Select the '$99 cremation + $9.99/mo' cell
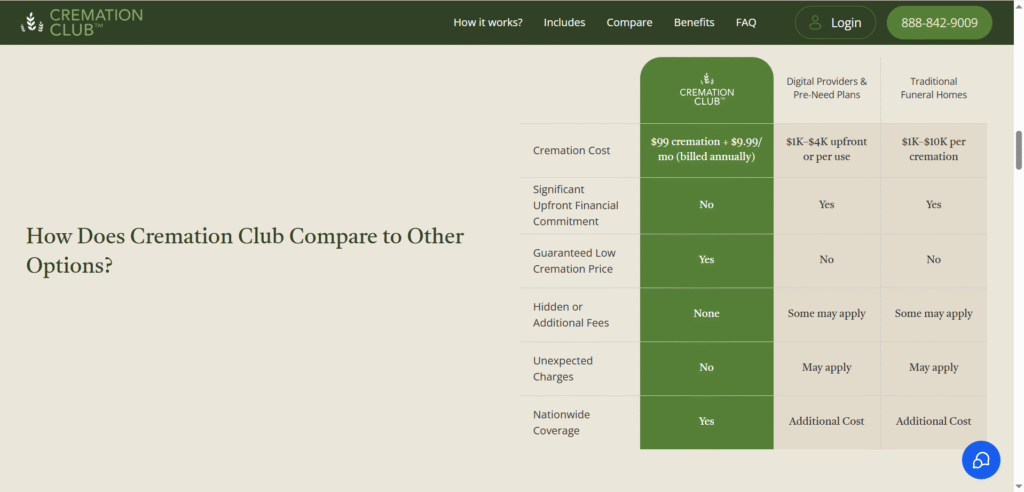The image size is (1024, 492). tap(707, 150)
